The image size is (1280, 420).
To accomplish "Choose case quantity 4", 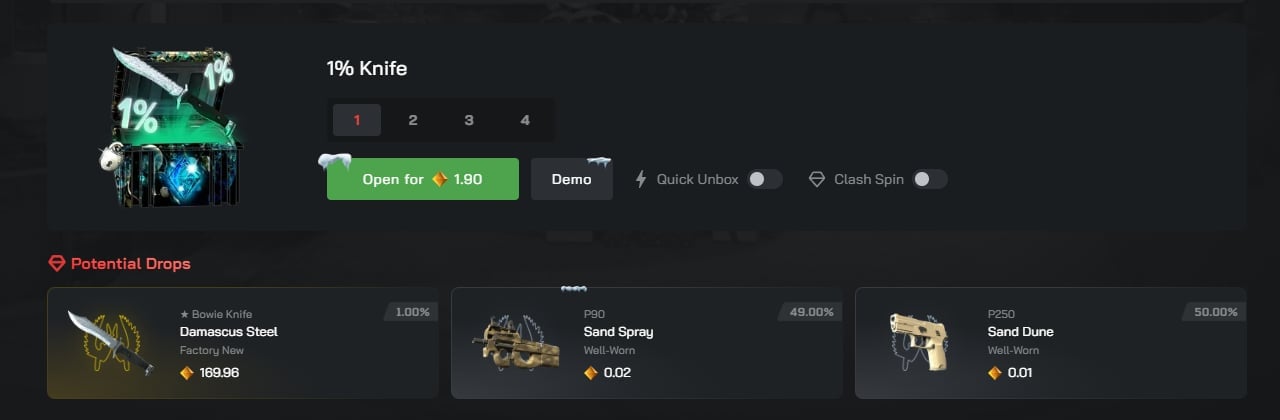I will click(x=525, y=121).
